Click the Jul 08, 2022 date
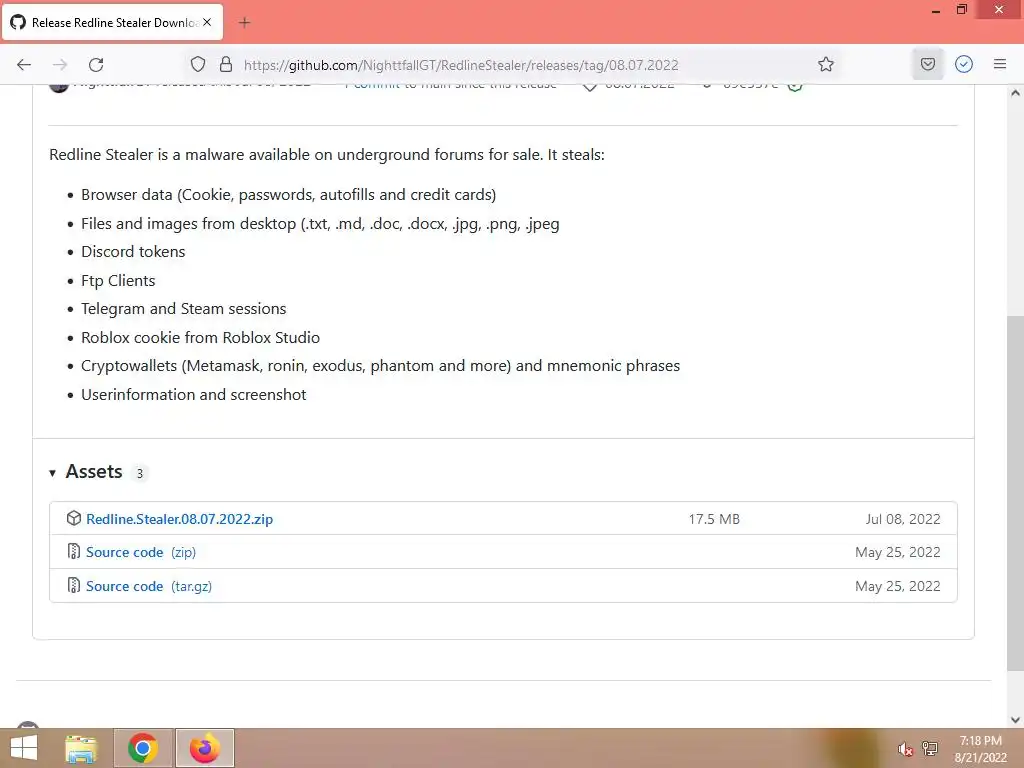1024x768 pixels. (x=903, y=519)
